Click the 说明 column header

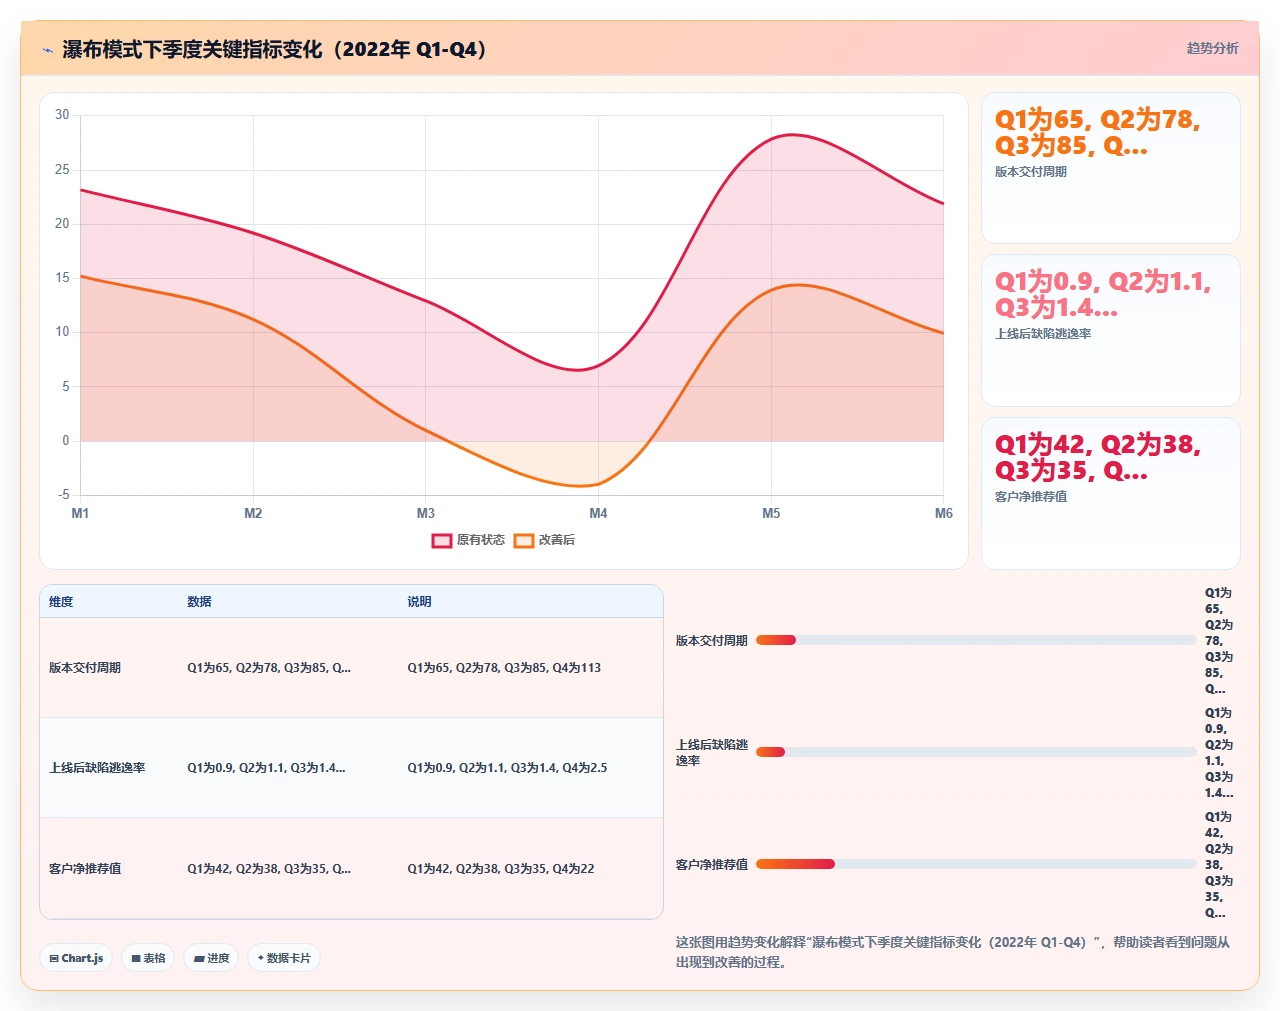coord(419,602)
